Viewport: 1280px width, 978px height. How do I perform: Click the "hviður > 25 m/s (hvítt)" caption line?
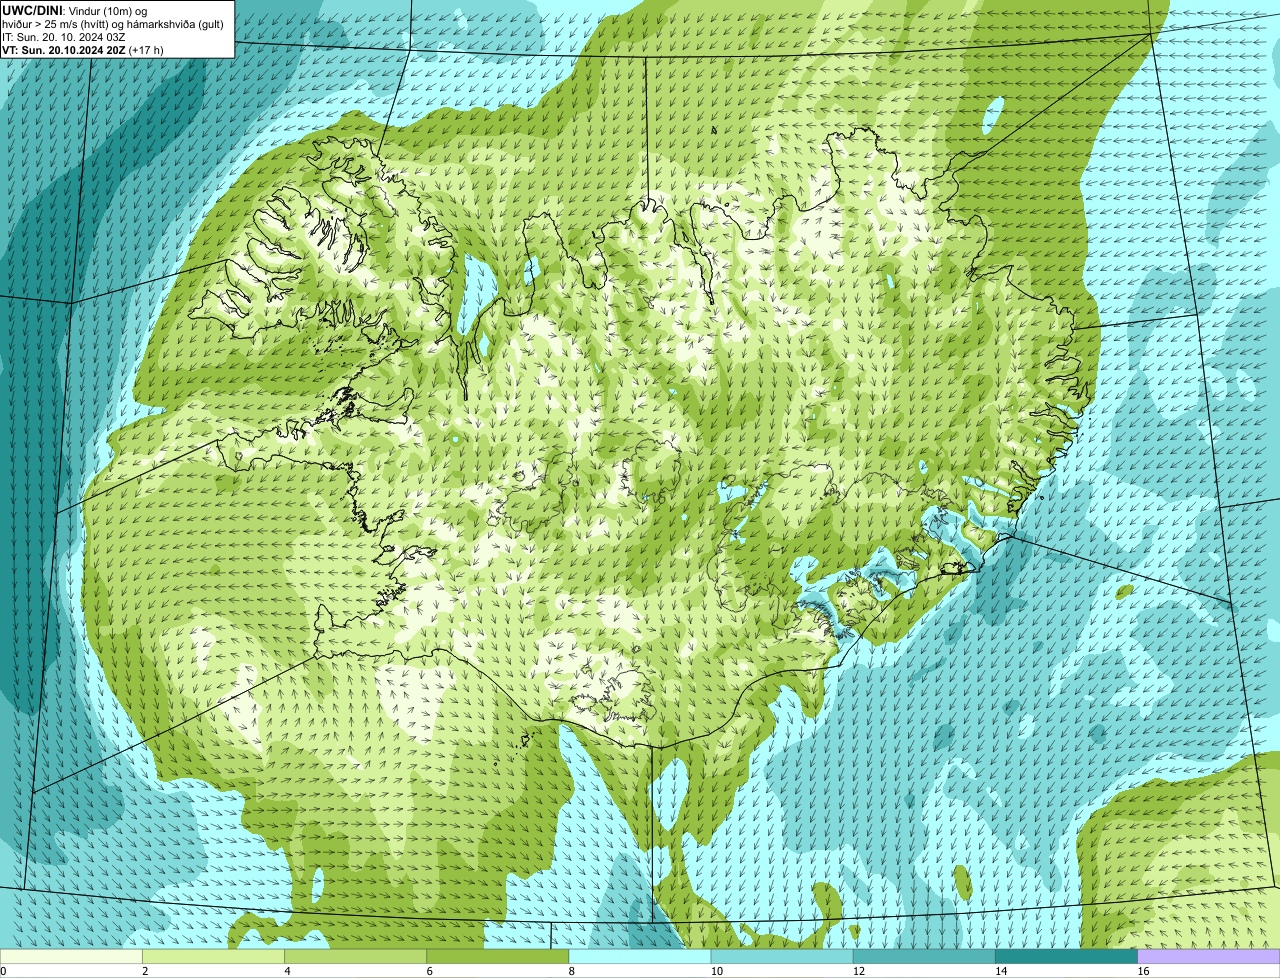click(x=113, y=24)
